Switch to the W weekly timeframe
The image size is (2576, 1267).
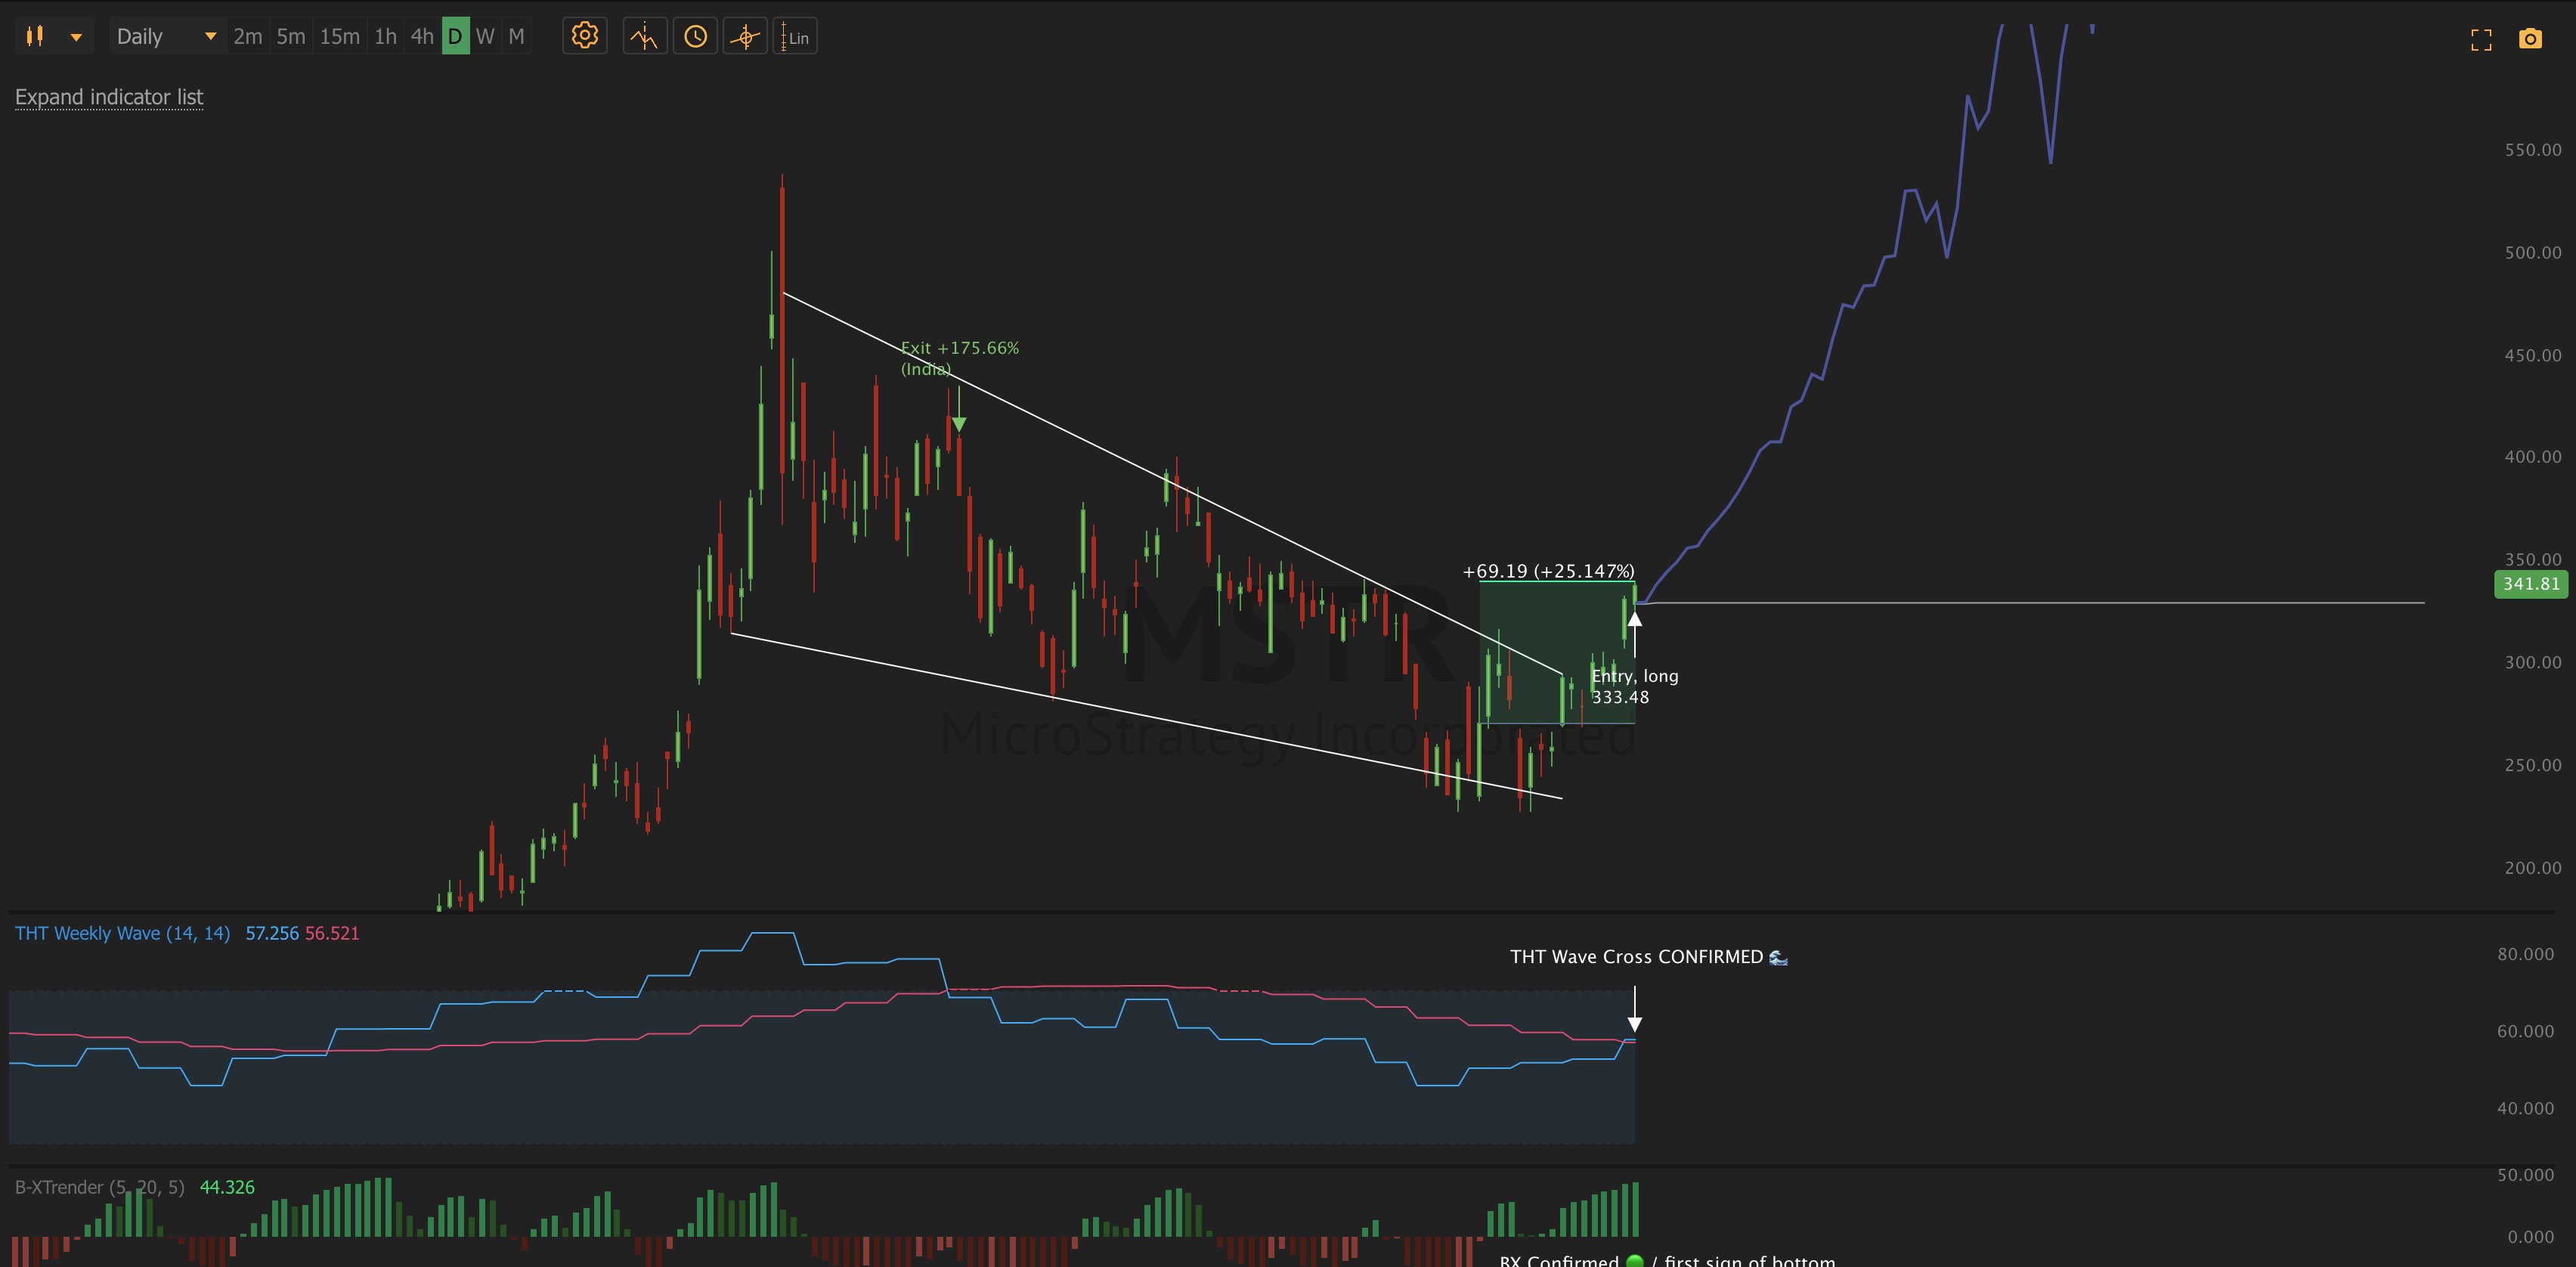(x=485, y=37)
